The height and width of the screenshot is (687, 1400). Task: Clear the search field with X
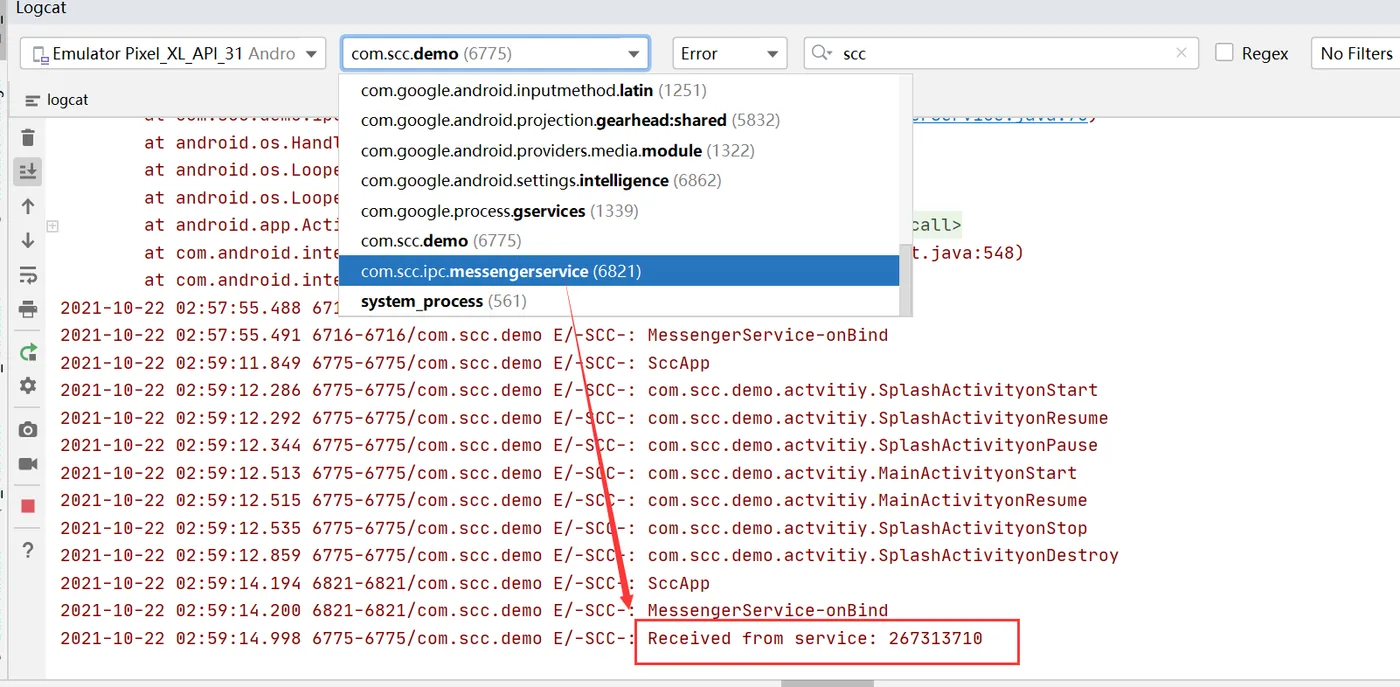click(x=1182, y=53)
